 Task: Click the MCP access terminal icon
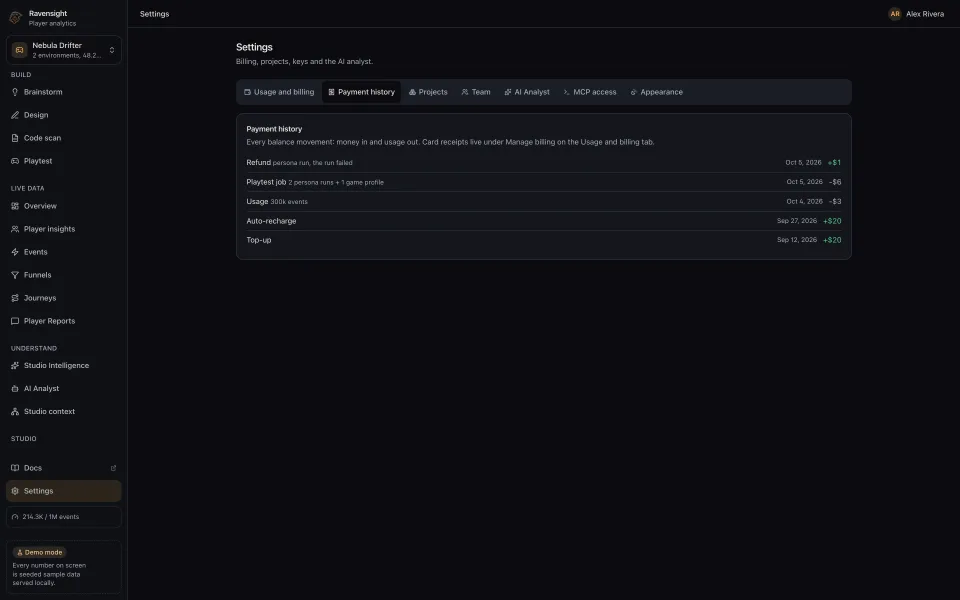tap(566, 92)
